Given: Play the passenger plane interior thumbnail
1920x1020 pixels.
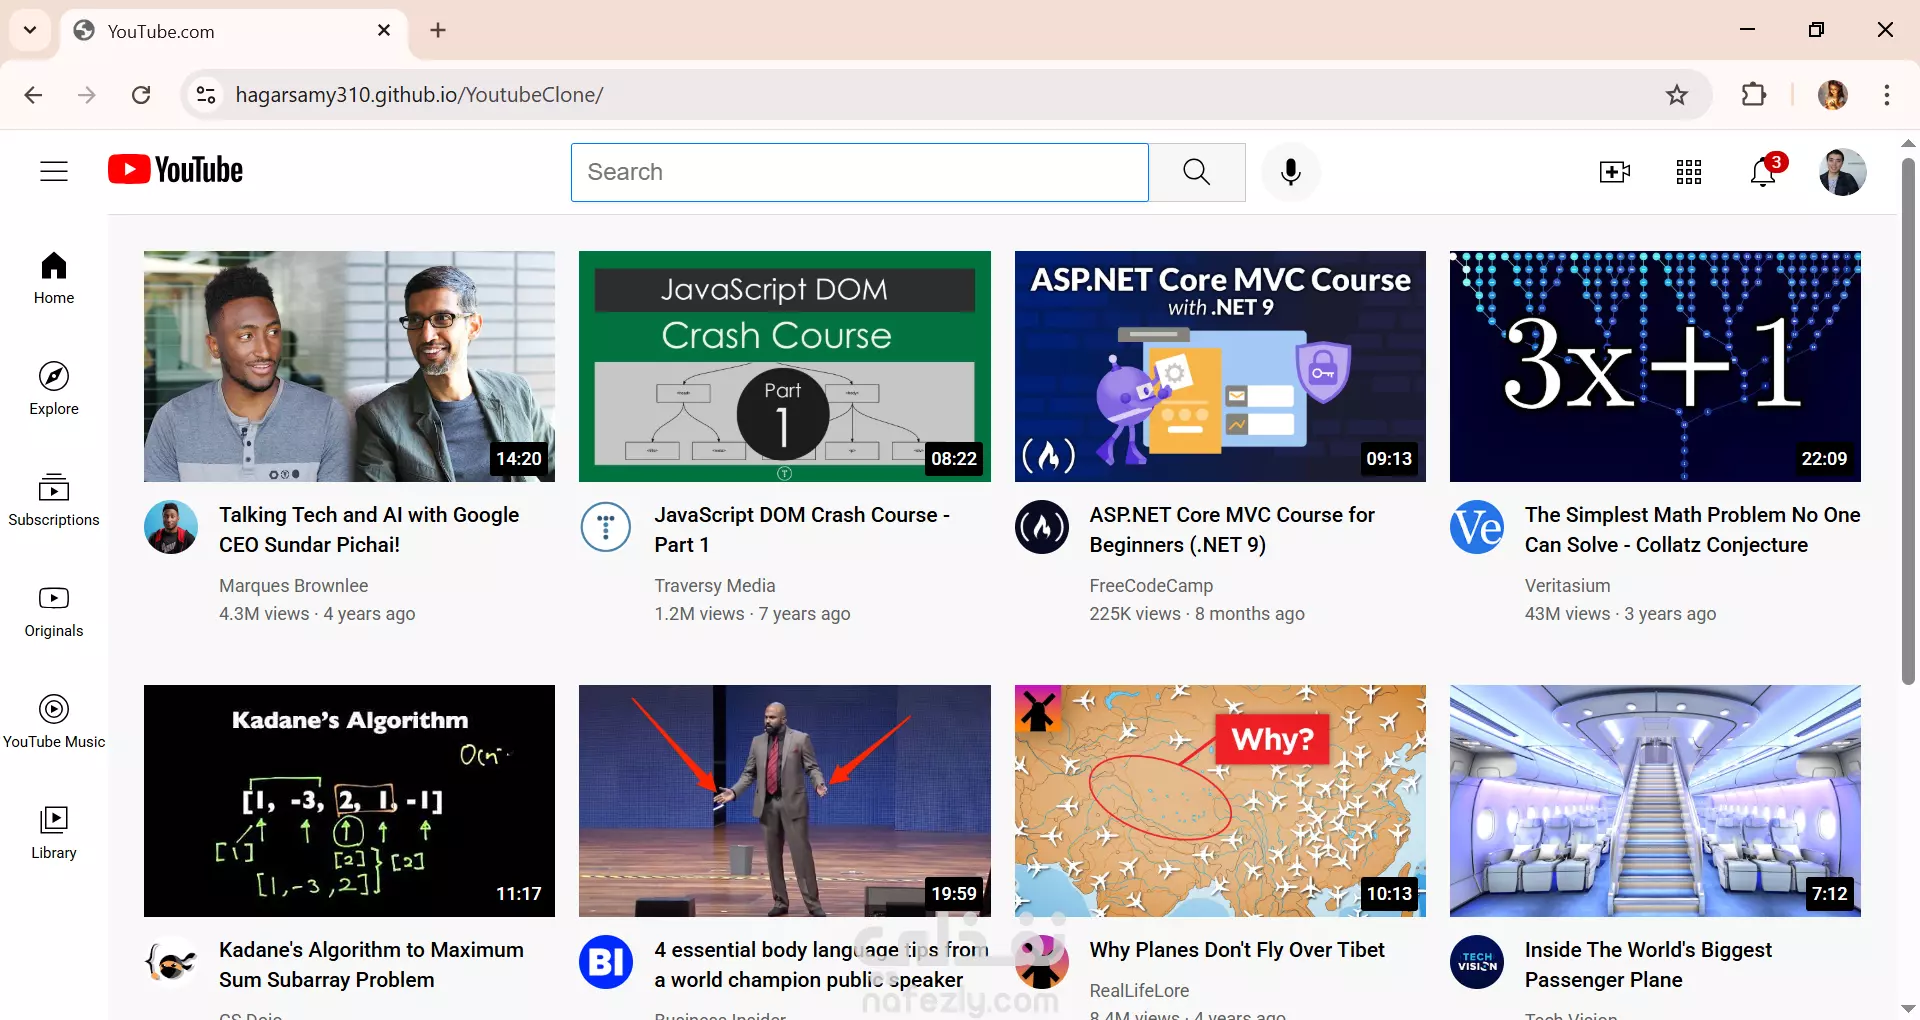Looking at the screenshot, I should pos(1655,801).
